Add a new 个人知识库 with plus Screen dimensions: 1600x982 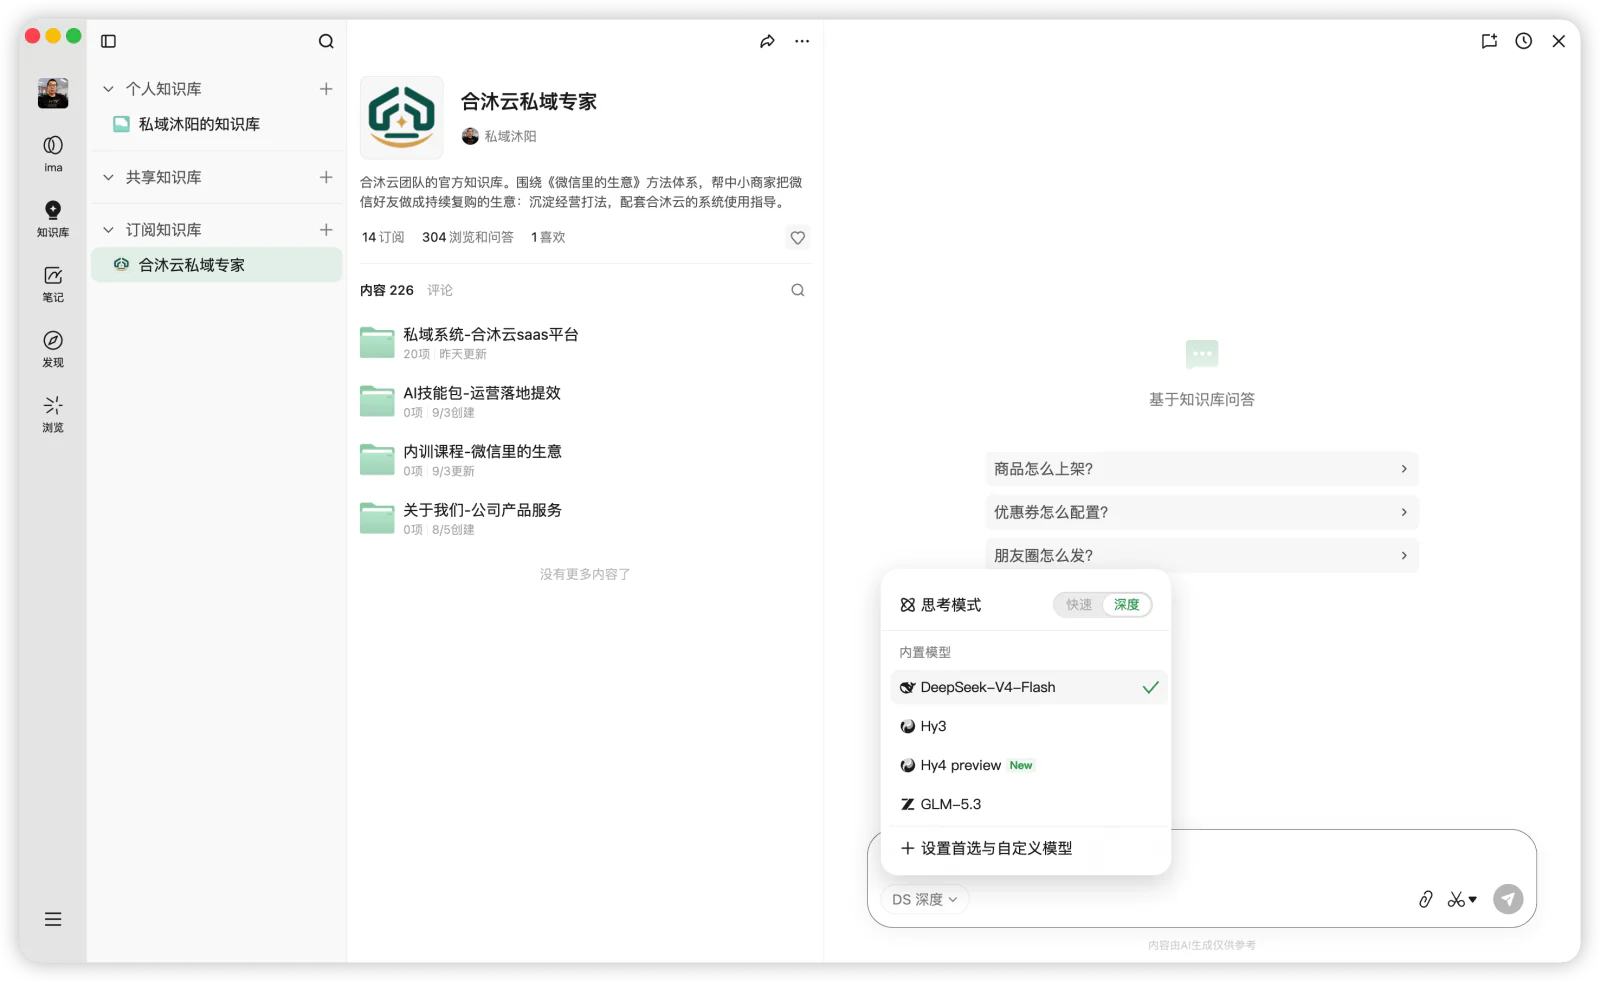(326, 89)
